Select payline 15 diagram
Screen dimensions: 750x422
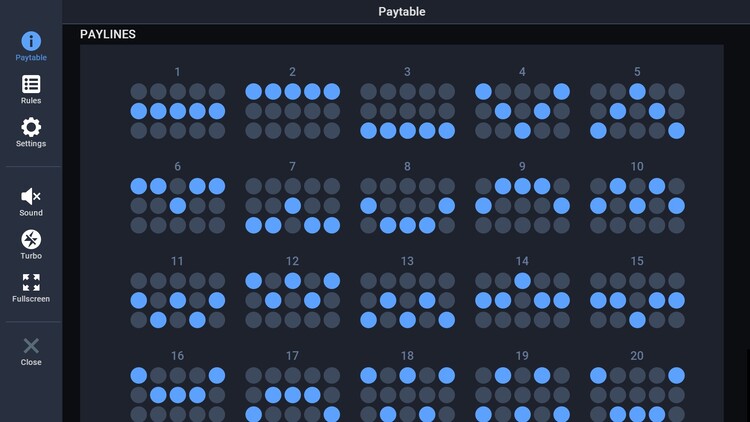click(x=637, y=300)
